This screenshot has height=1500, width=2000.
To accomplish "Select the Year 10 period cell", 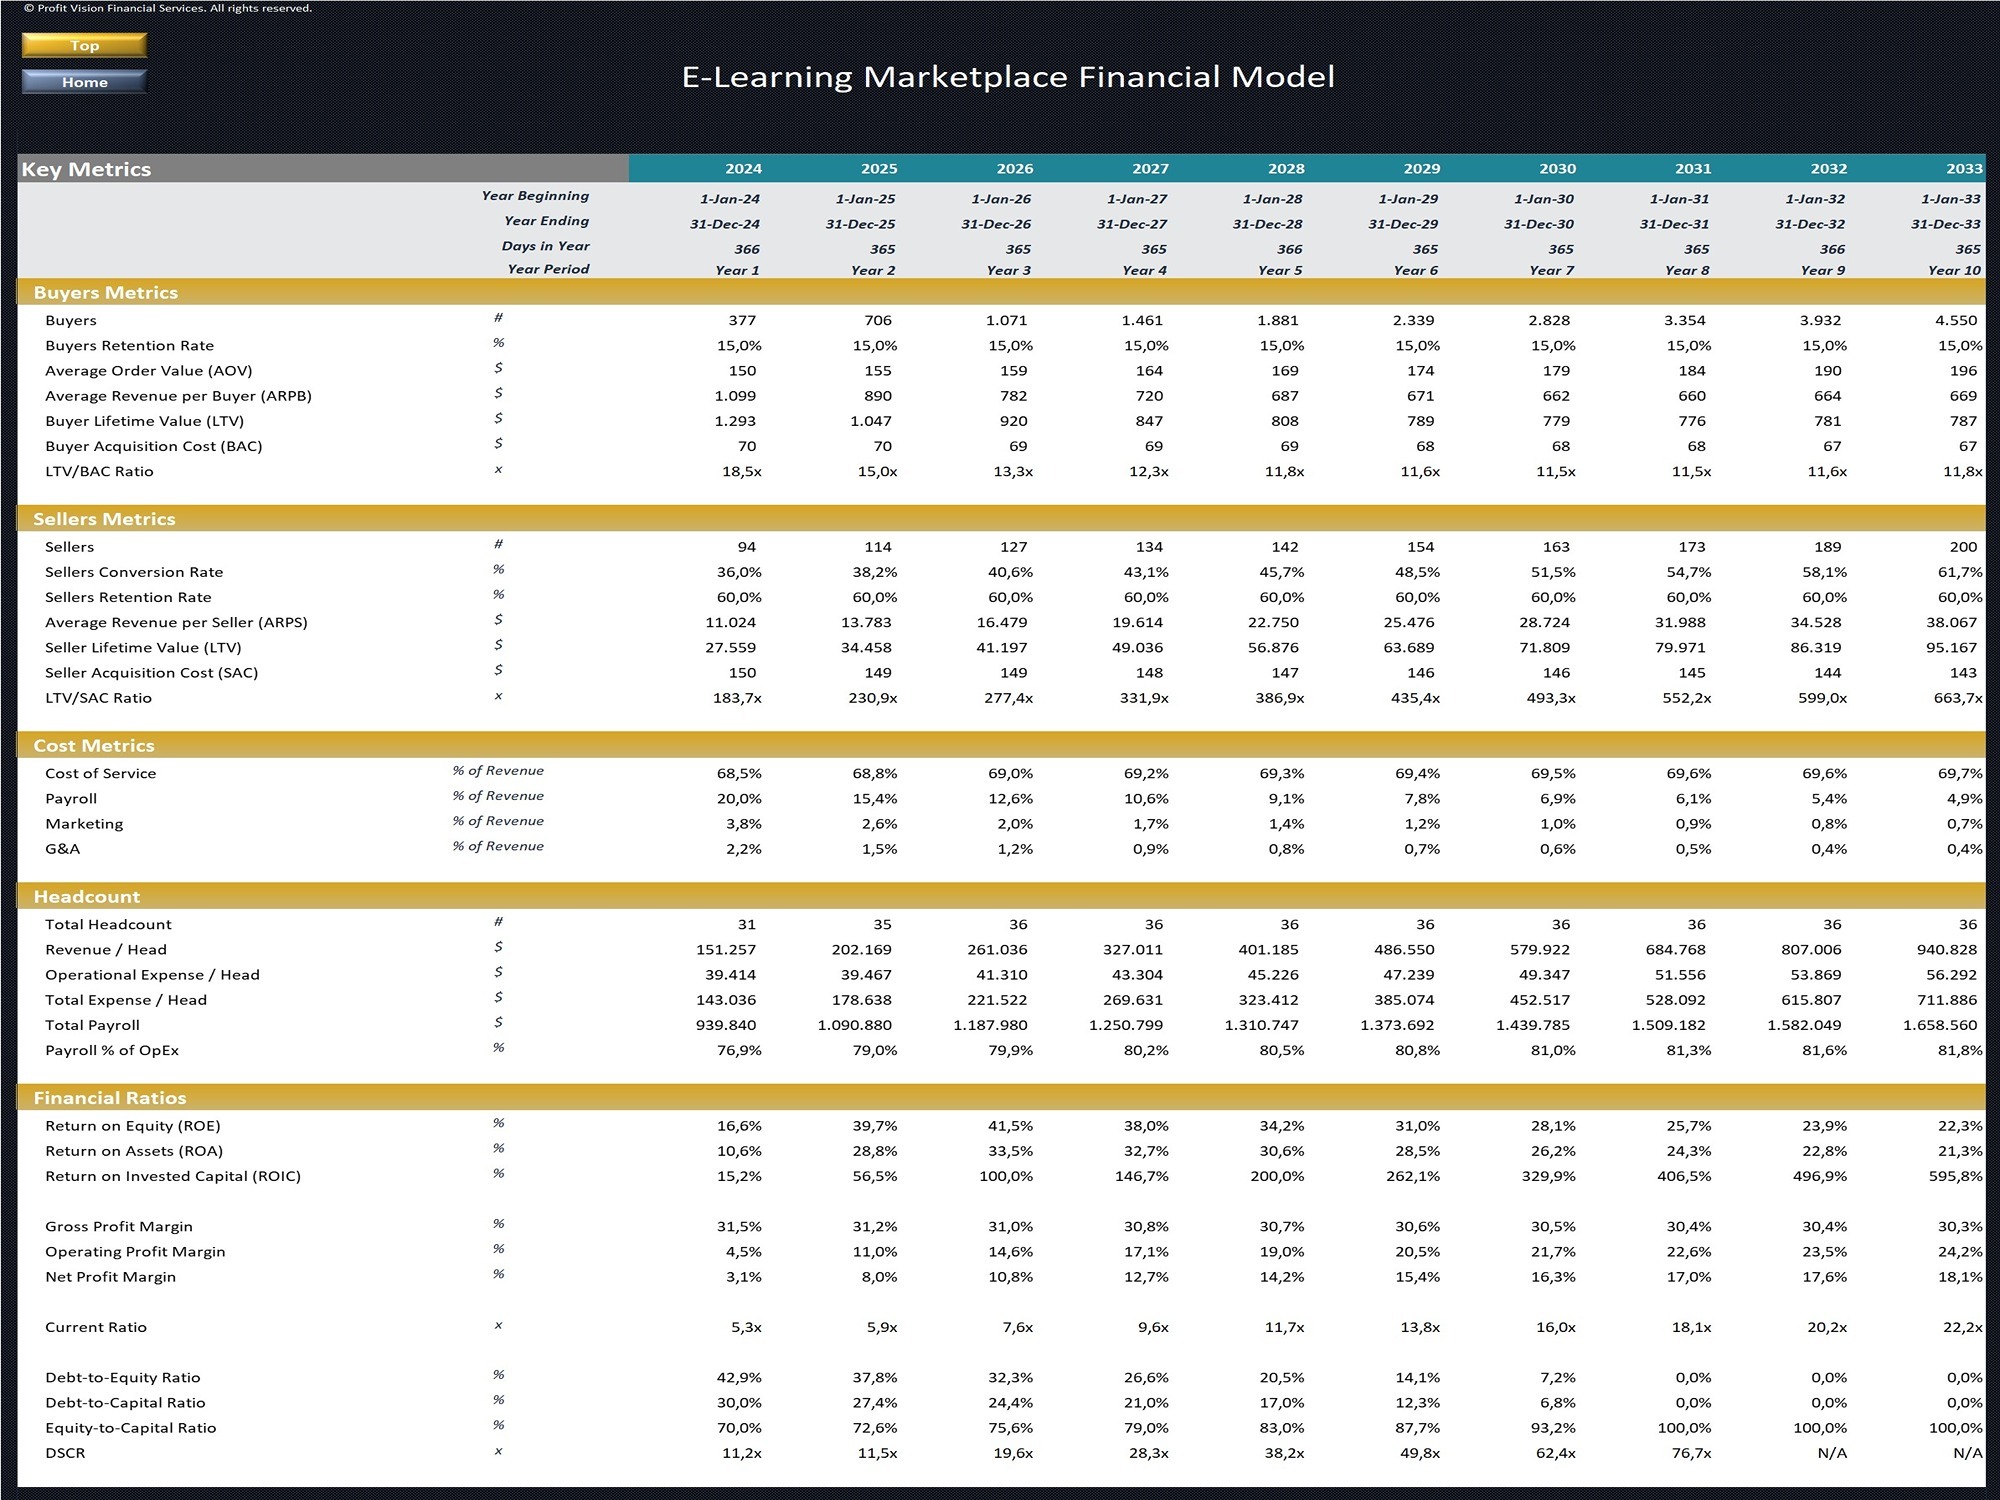I will click(x=1954, y=270).
